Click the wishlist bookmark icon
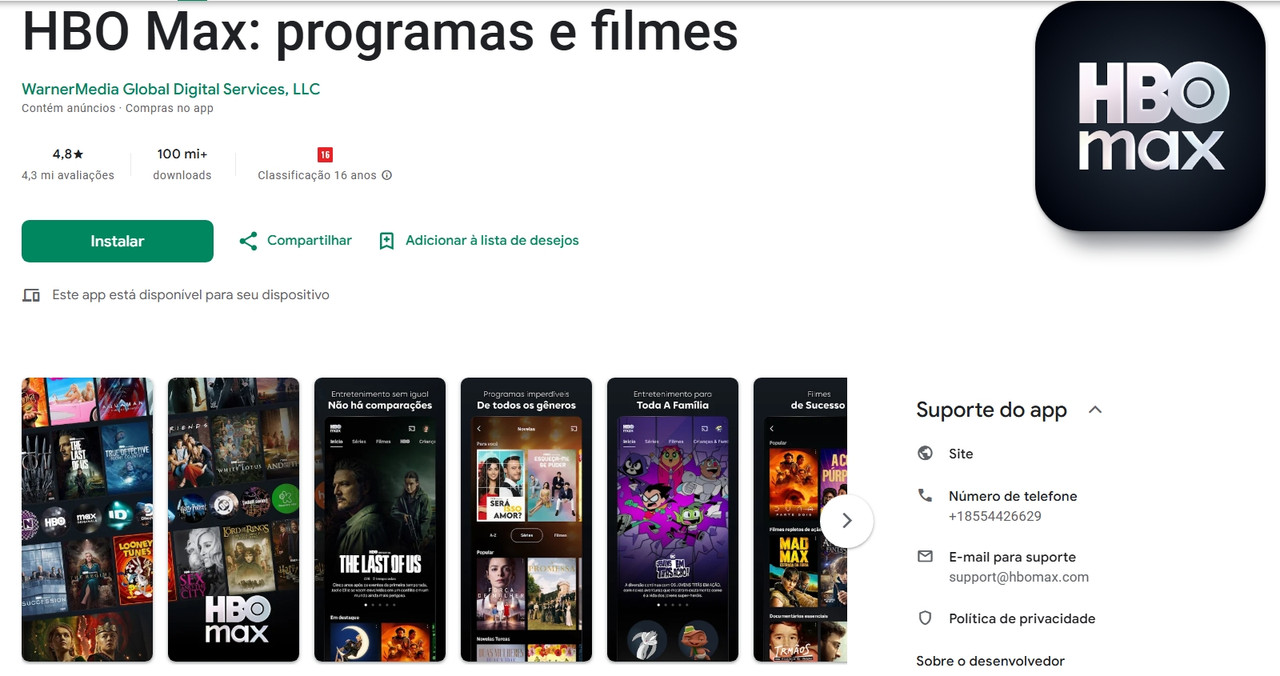This screenshot has height=676, width=1280. (387, 241)
